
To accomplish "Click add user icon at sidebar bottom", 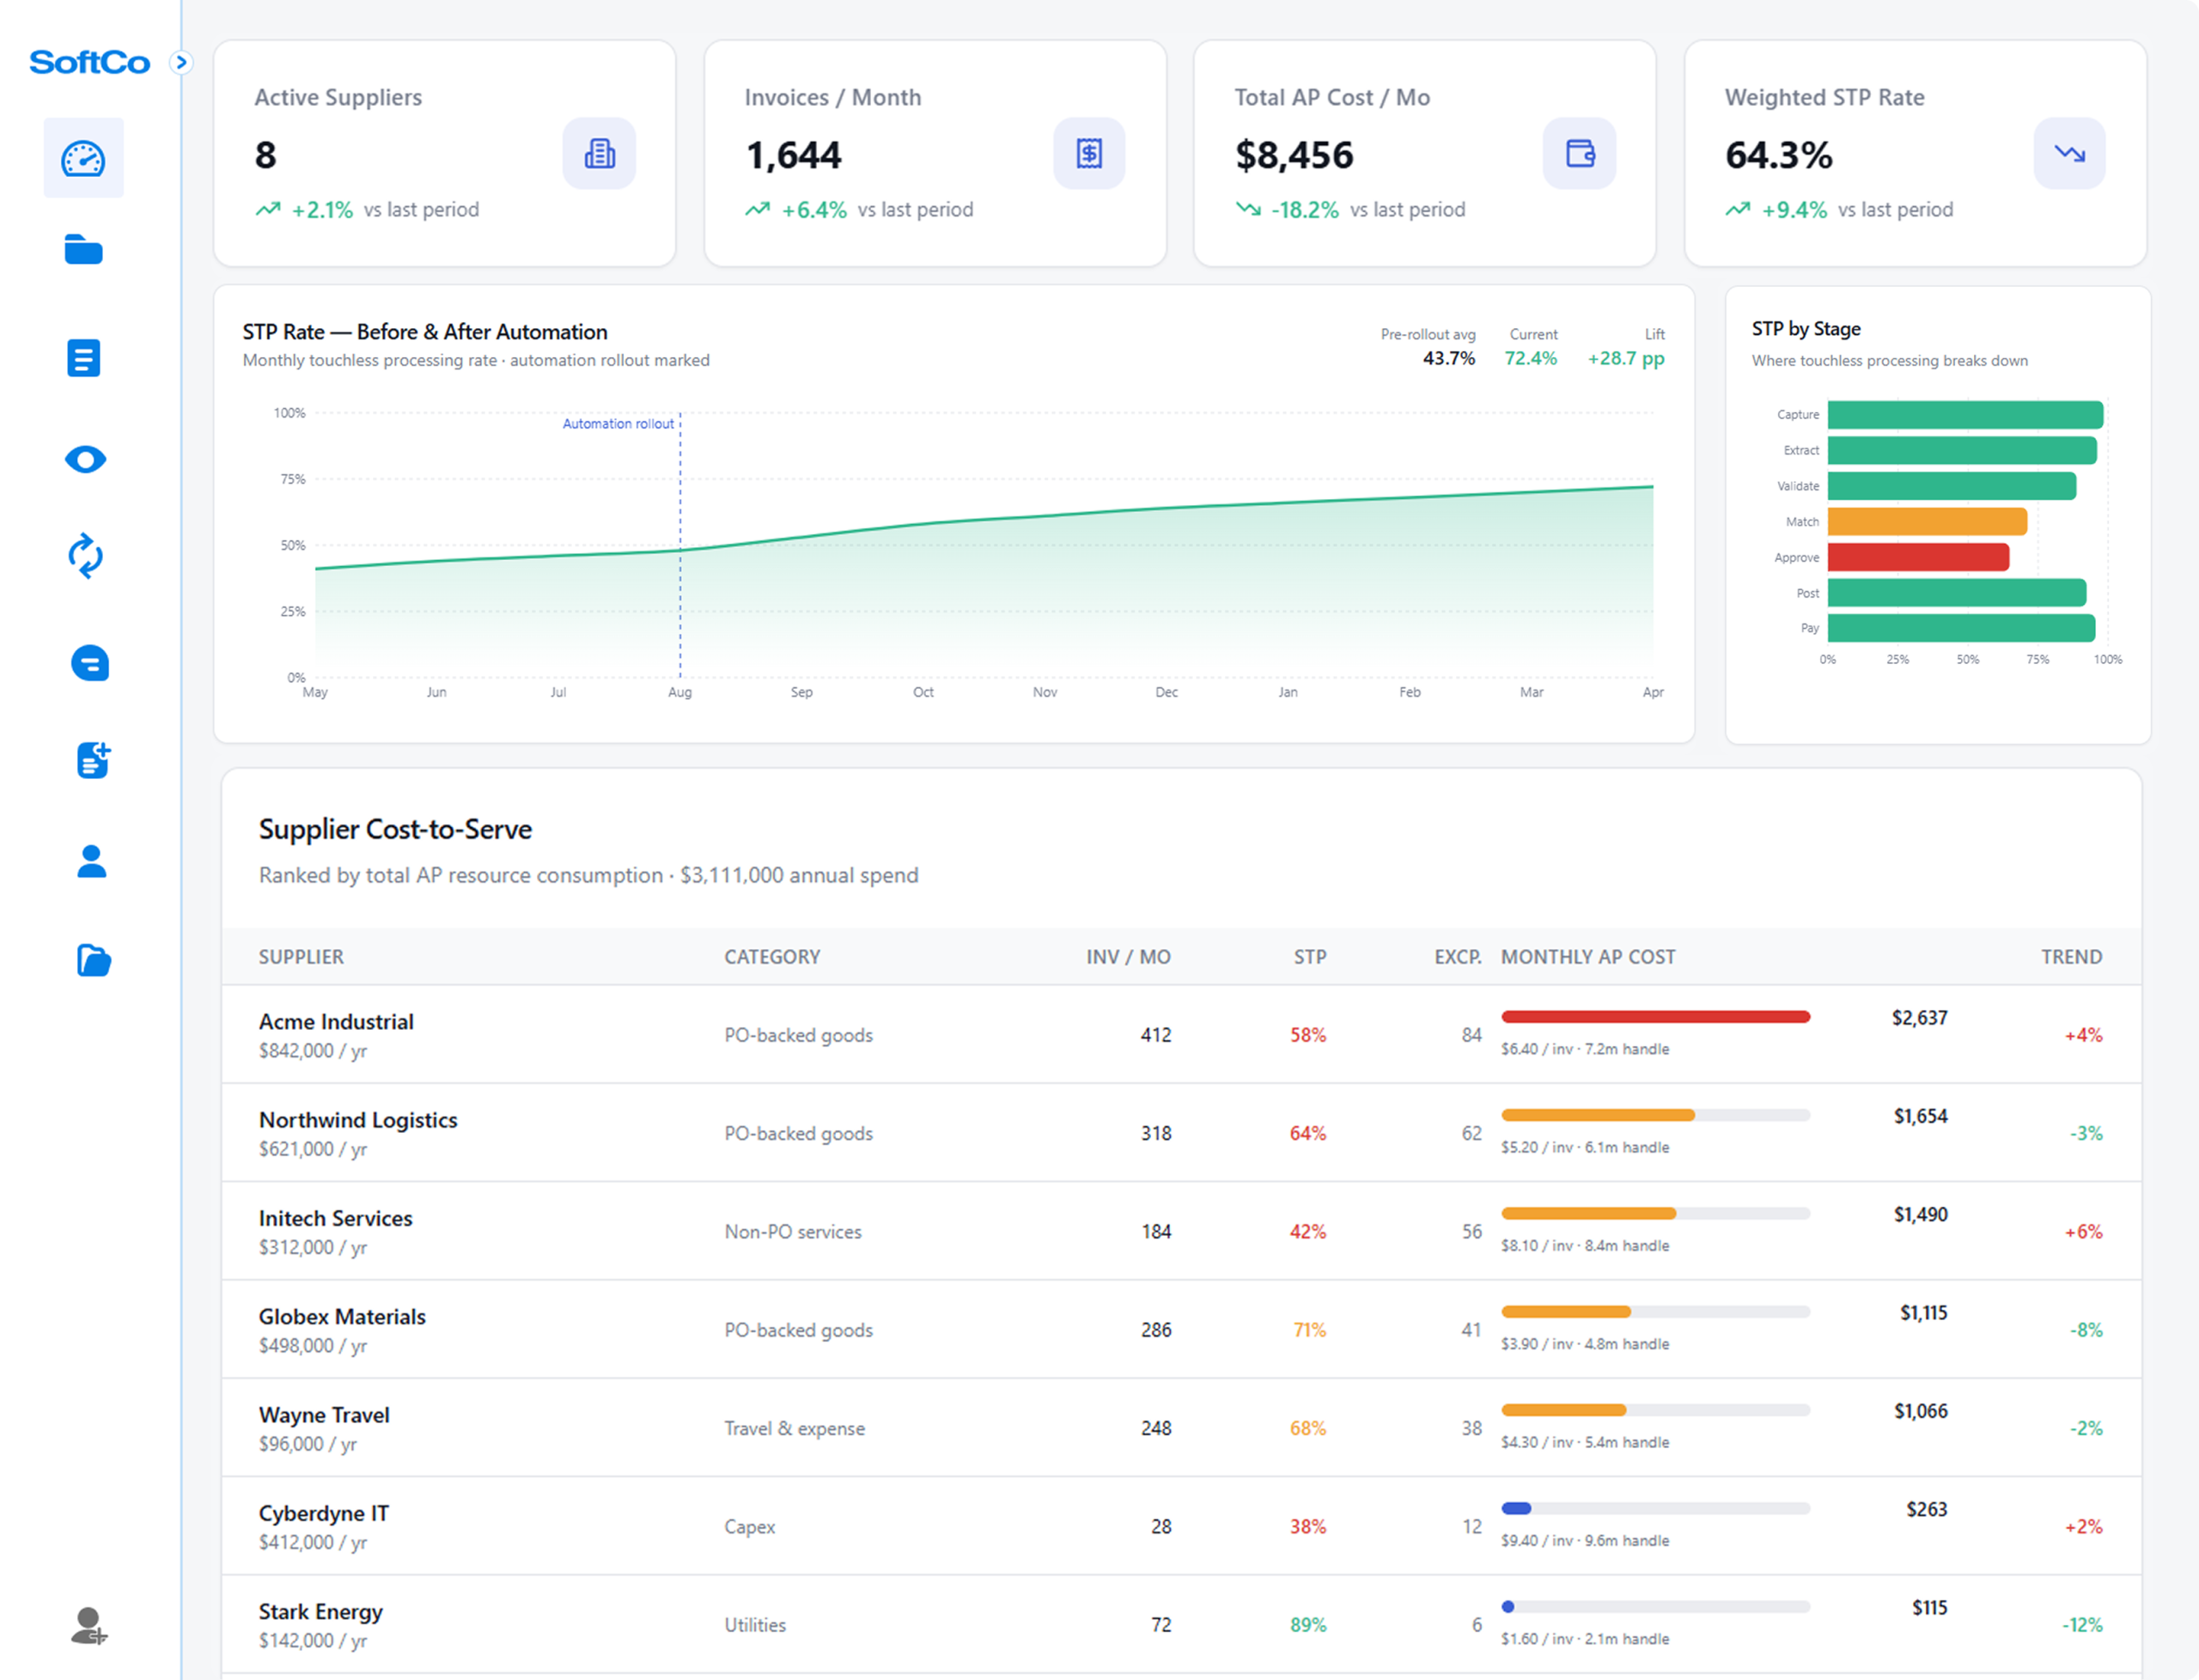I will pyautogui.click(x=89, y=1626).
